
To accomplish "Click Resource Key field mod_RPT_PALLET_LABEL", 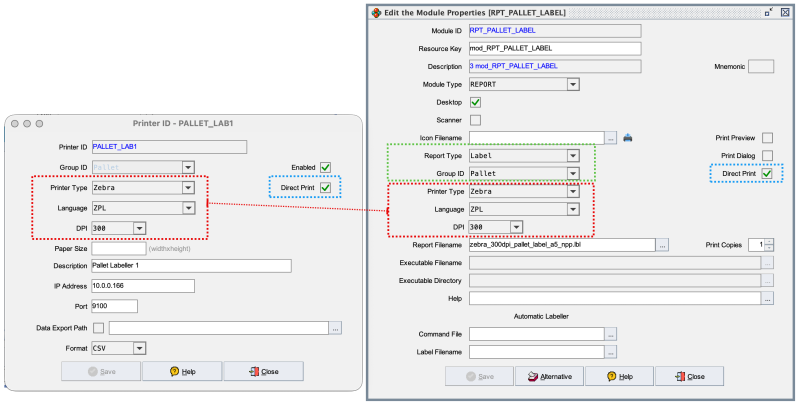I will coord(555,48).
